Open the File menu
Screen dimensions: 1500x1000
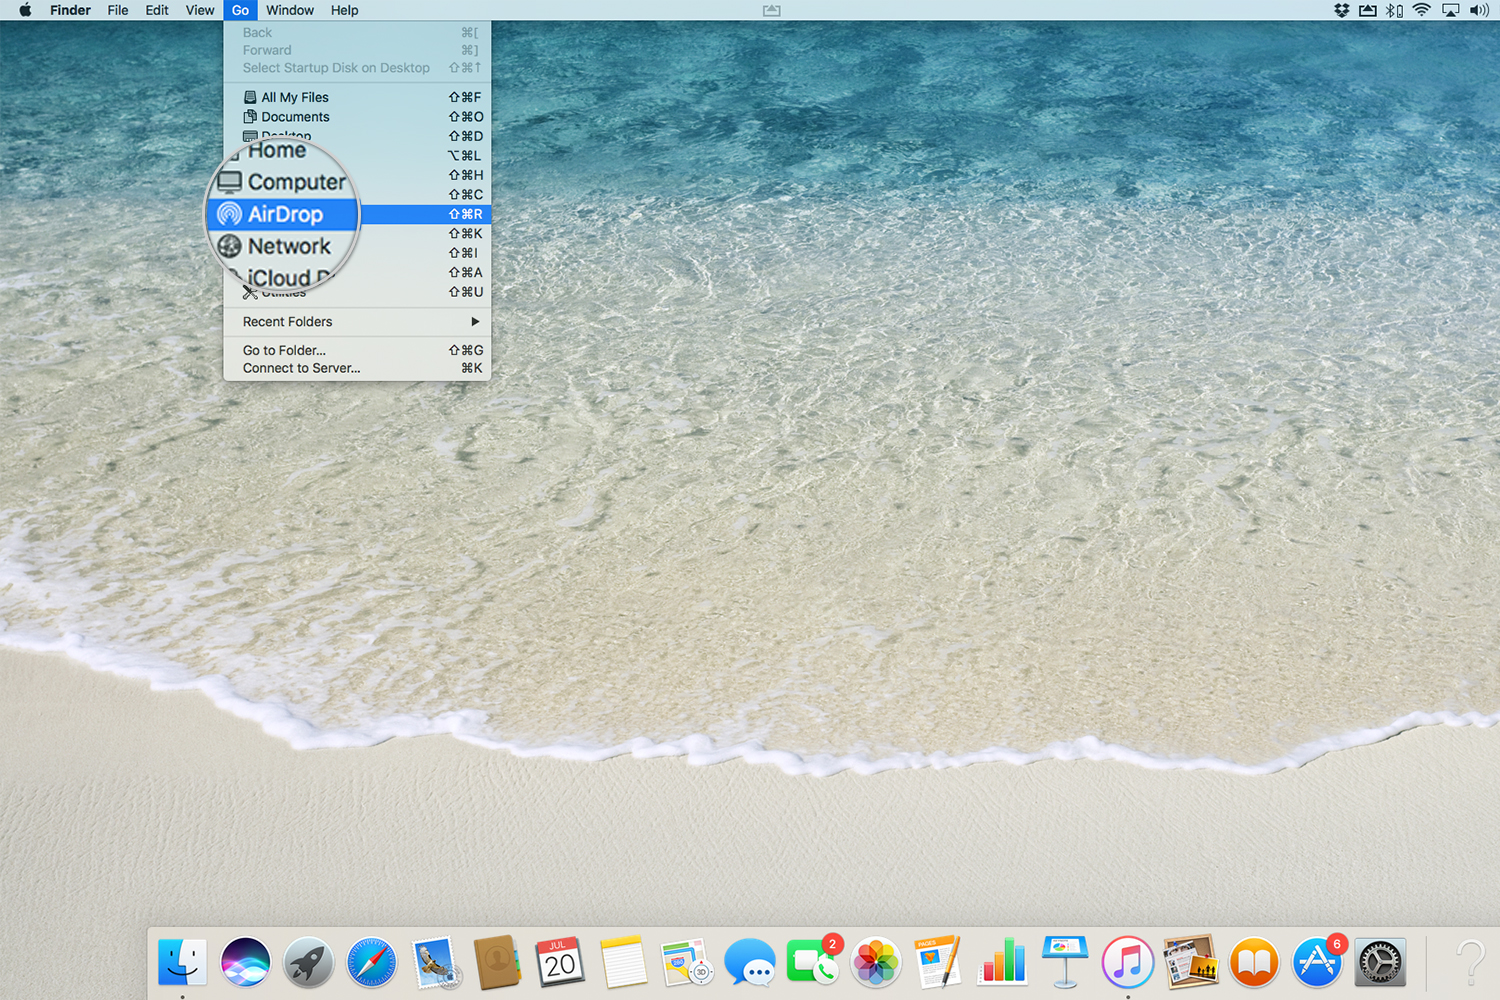coord(118,10)
